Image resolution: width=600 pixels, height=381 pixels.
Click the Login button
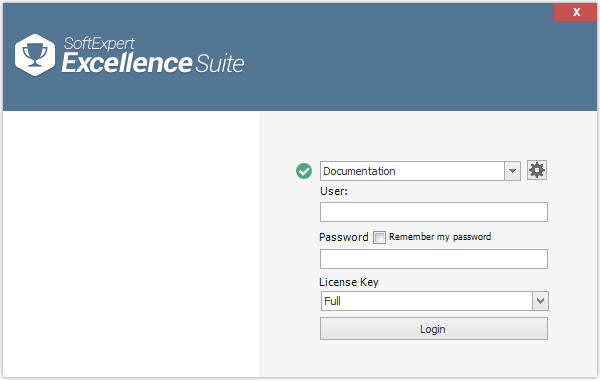[434, 329]
